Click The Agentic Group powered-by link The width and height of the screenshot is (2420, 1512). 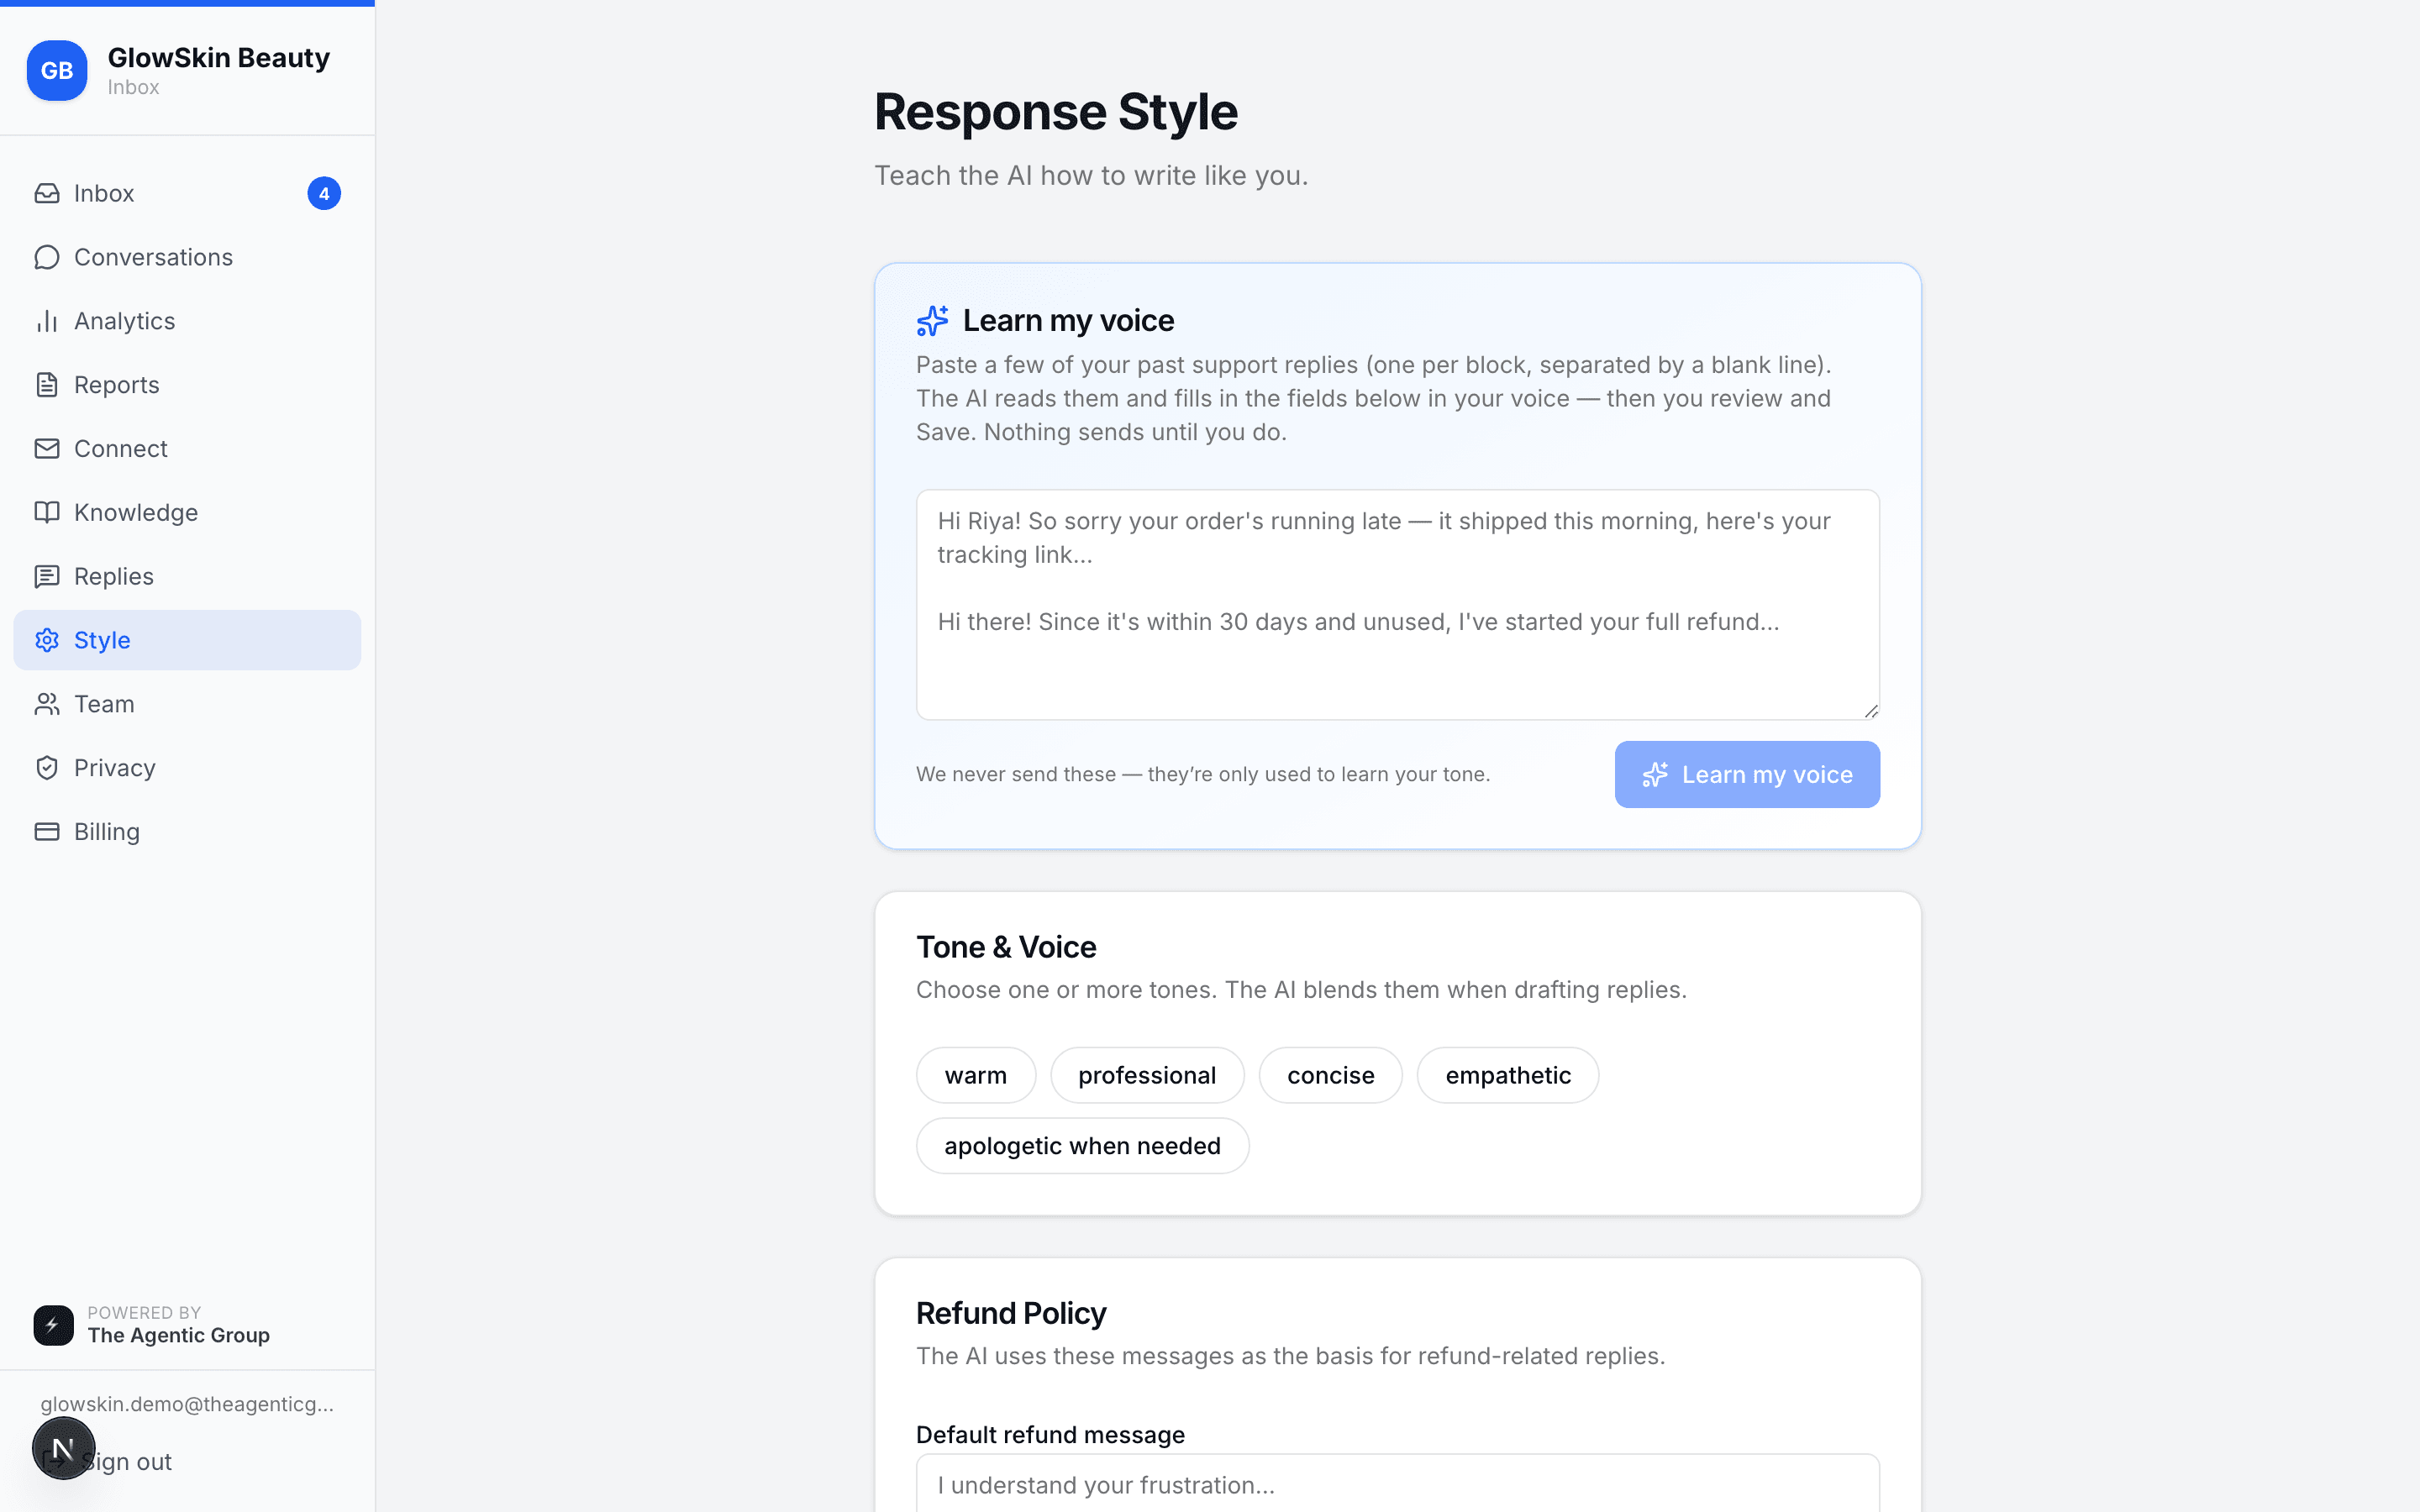(x=152, y=1325)
